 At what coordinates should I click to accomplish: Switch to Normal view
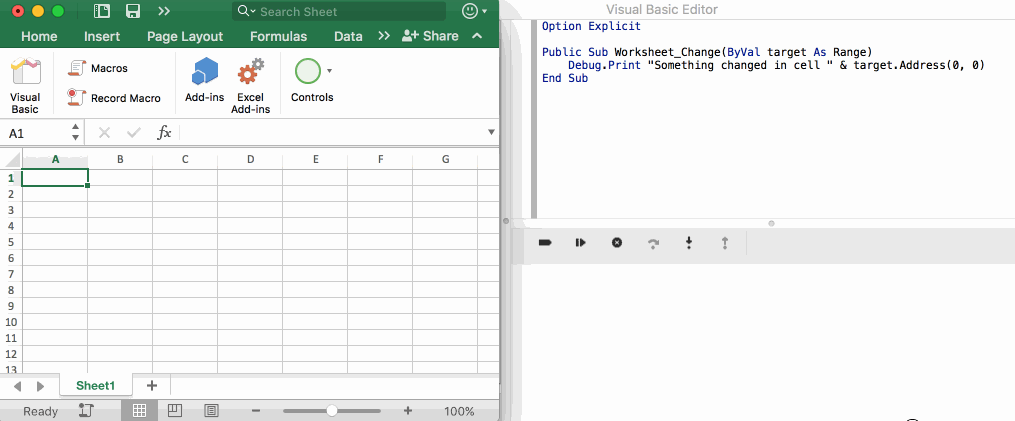139,410
